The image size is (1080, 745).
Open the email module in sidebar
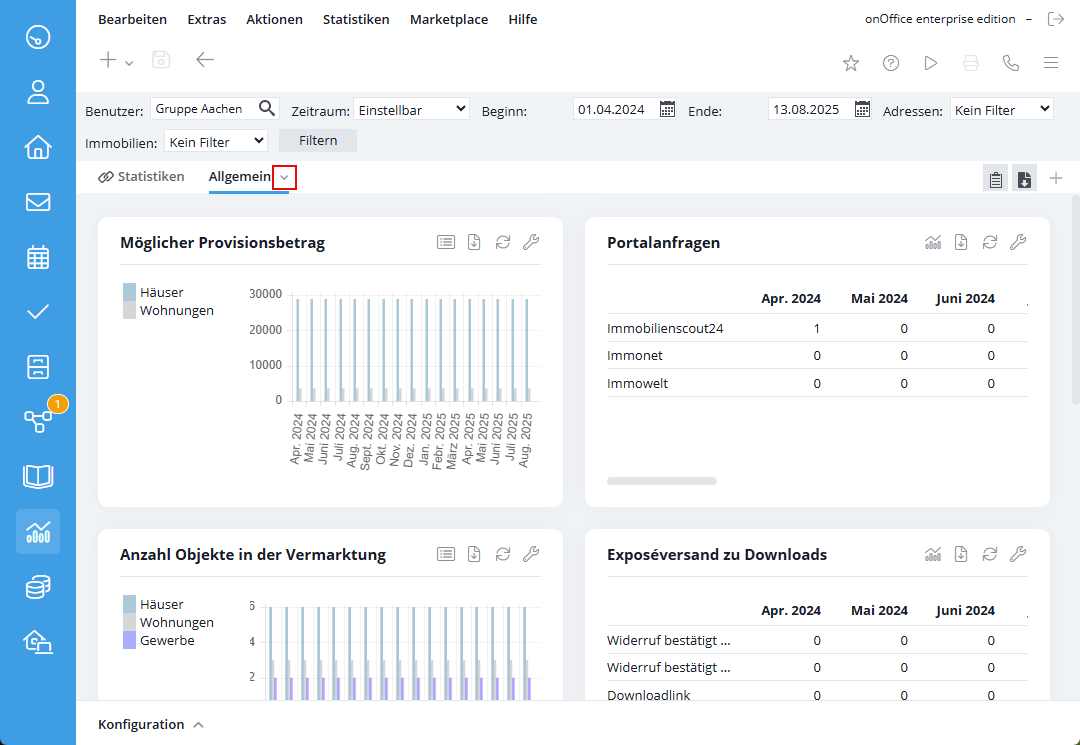(38, 202)
